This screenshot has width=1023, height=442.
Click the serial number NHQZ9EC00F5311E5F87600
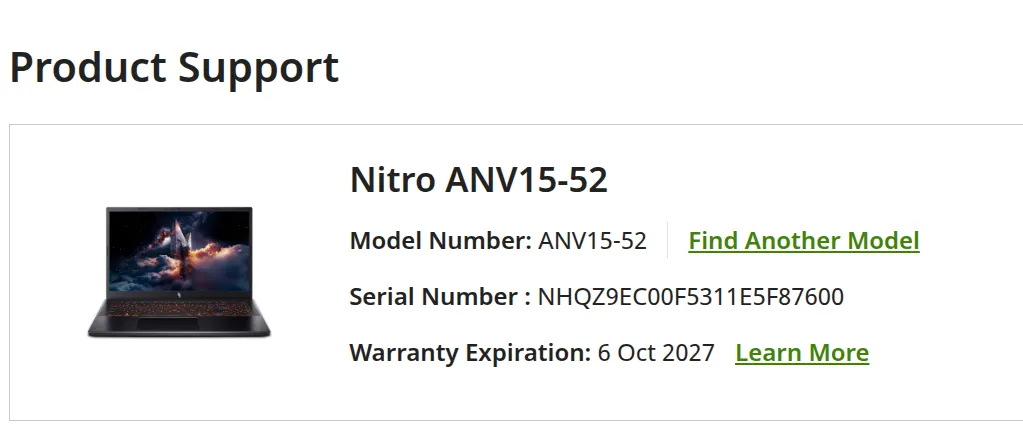[x=690, y=297]
